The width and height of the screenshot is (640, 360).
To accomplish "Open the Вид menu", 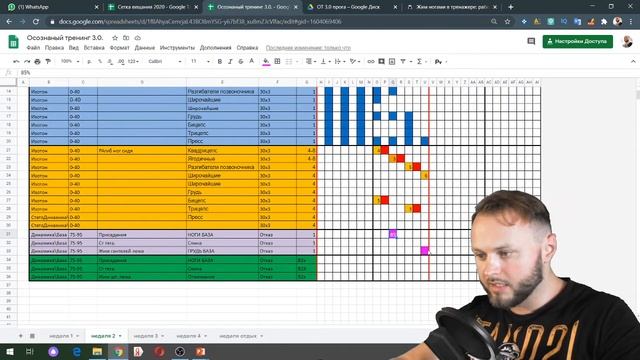I will click(73, 48).
